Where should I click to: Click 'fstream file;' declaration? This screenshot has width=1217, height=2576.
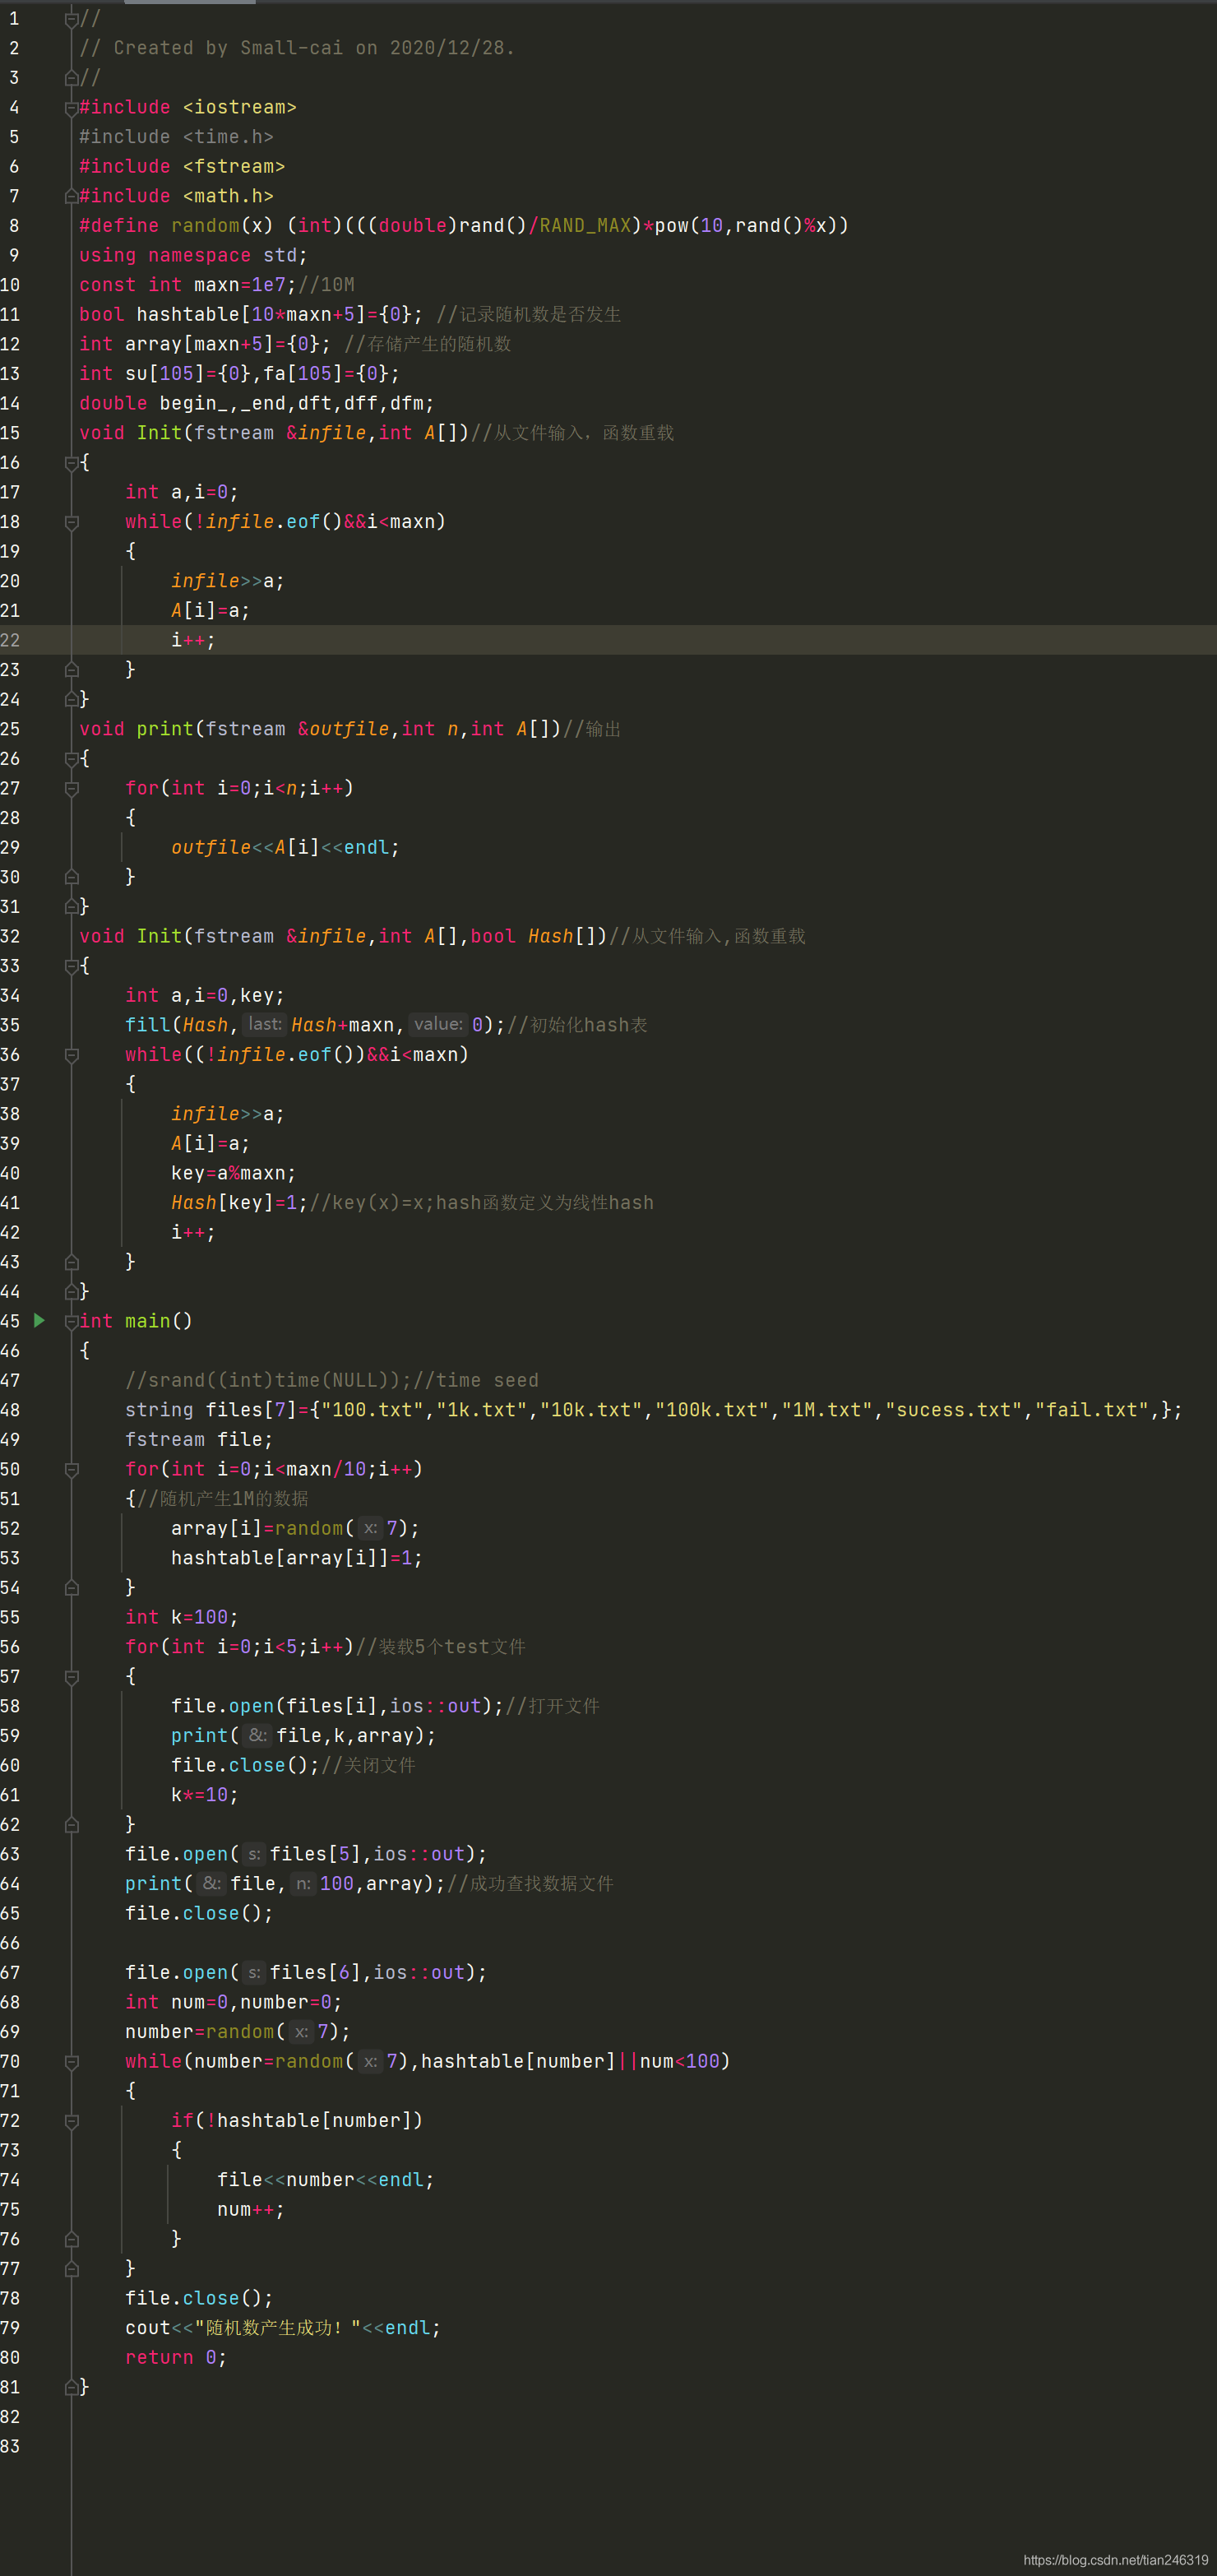tap(199, 1439)
